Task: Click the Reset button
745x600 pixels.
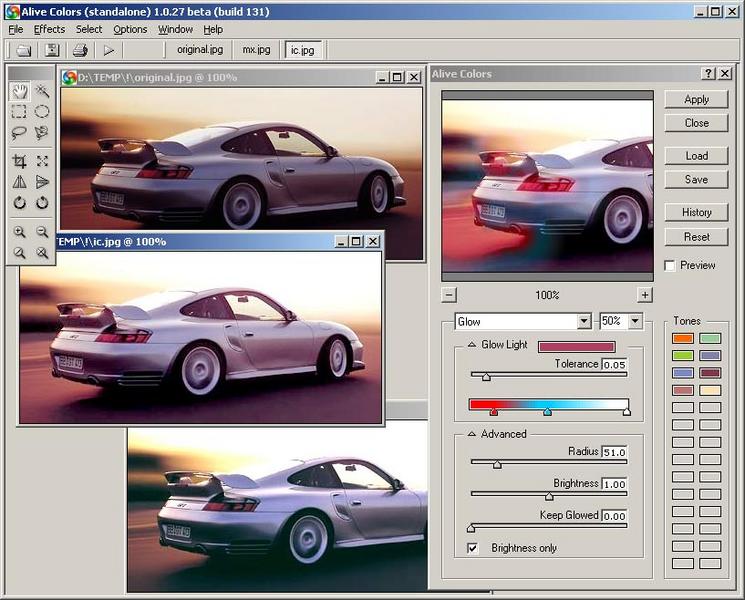Action: (x=696, y=237)
